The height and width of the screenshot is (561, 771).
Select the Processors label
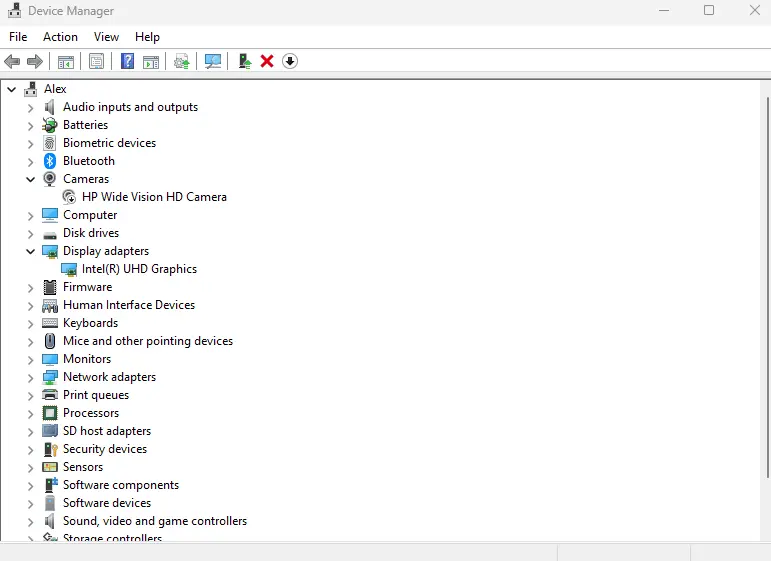pos(91,413)
